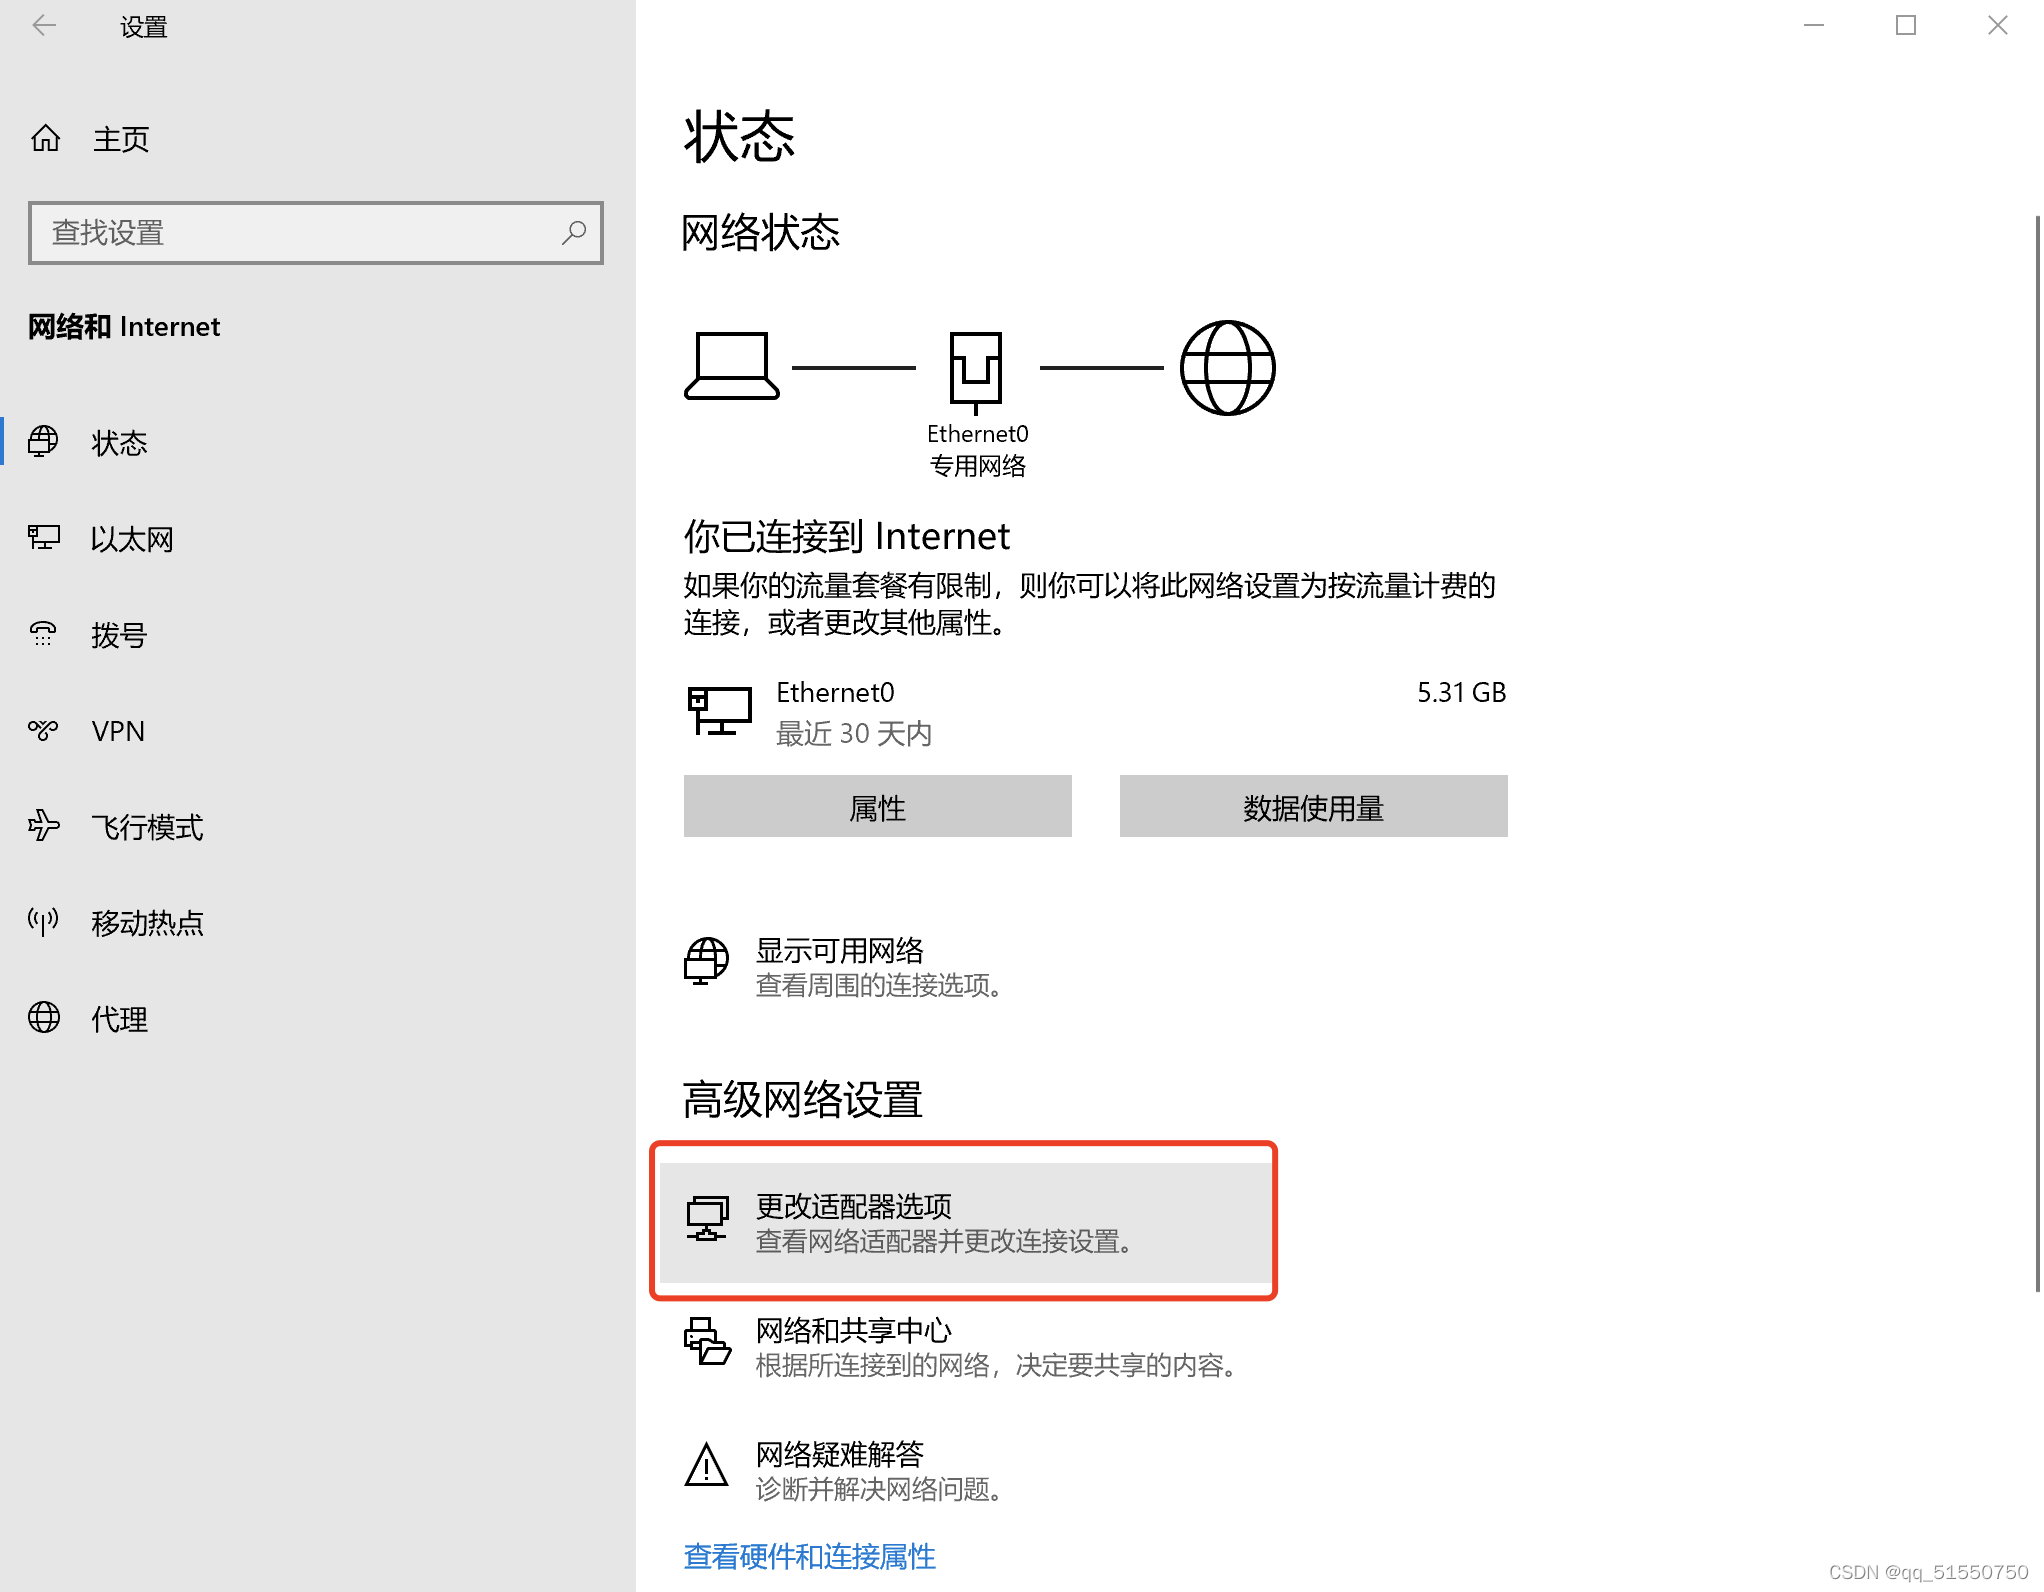Click the adapter options monitor icon

(707, 1218)
